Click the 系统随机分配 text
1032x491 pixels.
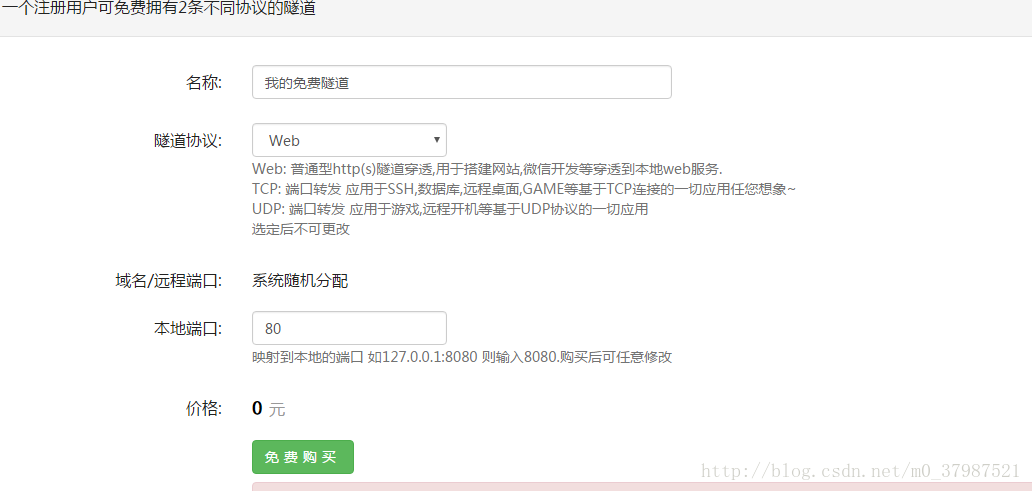pos(300,282)
